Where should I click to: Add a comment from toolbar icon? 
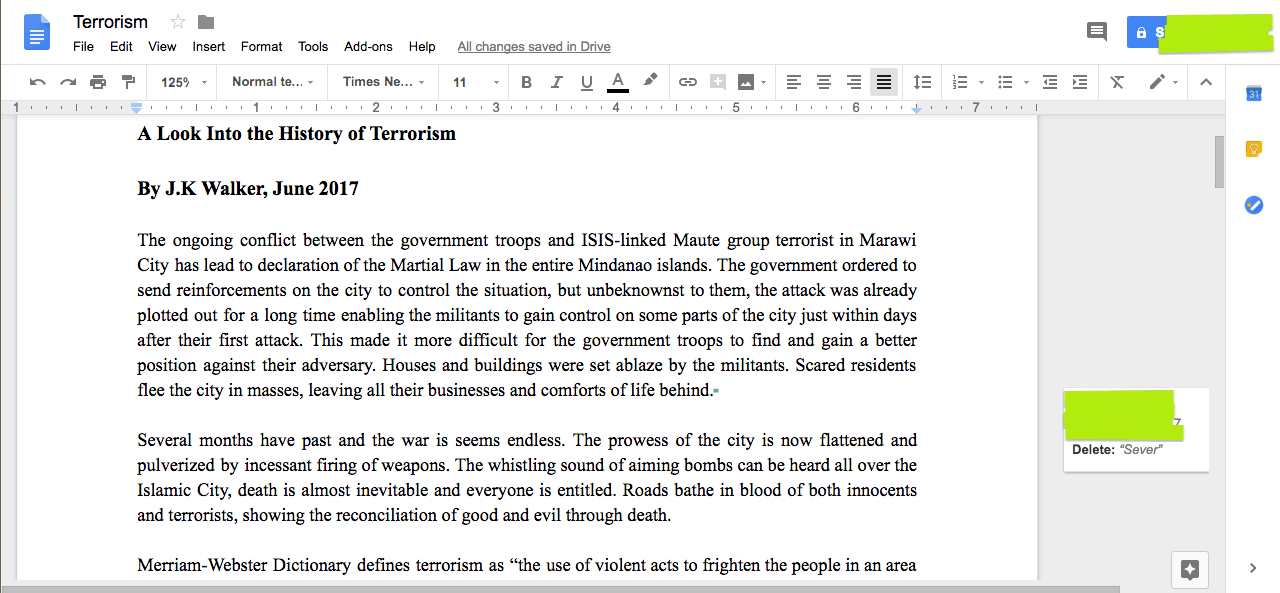[x=718, y=82]
